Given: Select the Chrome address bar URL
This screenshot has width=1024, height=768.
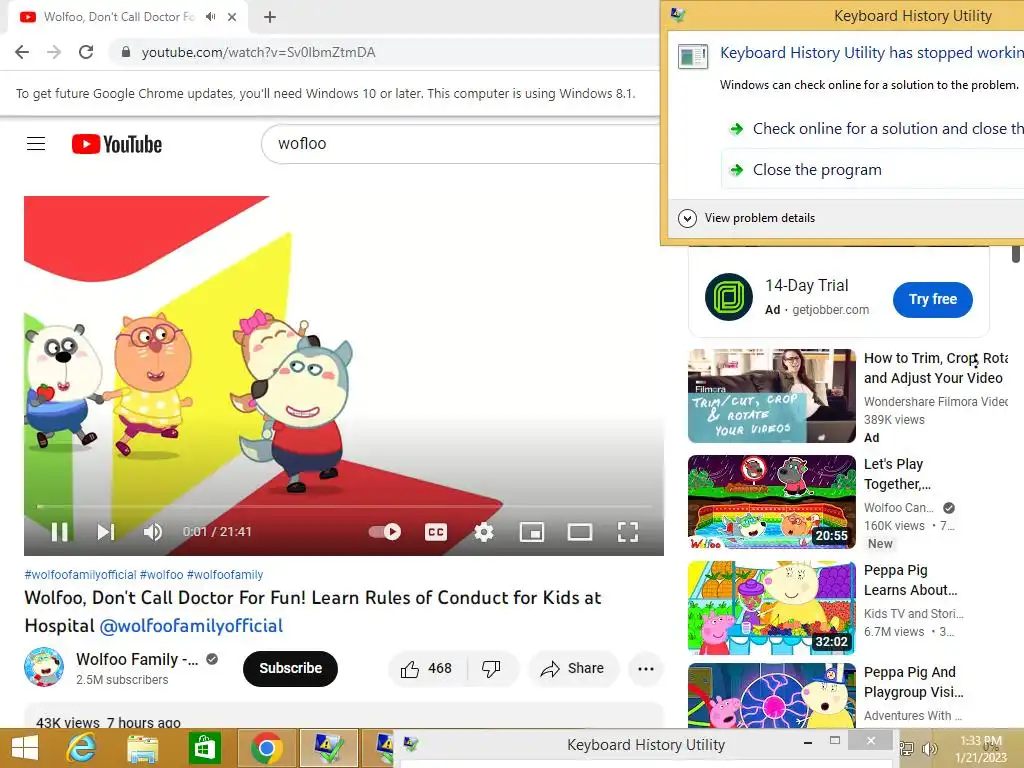Looking at the screenshot, I should click(259, 52).
